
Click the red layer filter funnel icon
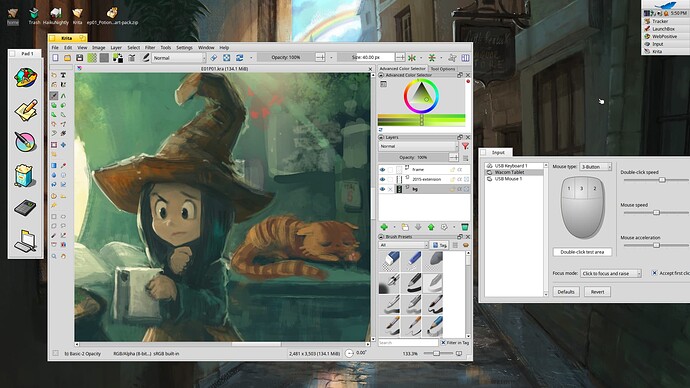coord(465,146)
